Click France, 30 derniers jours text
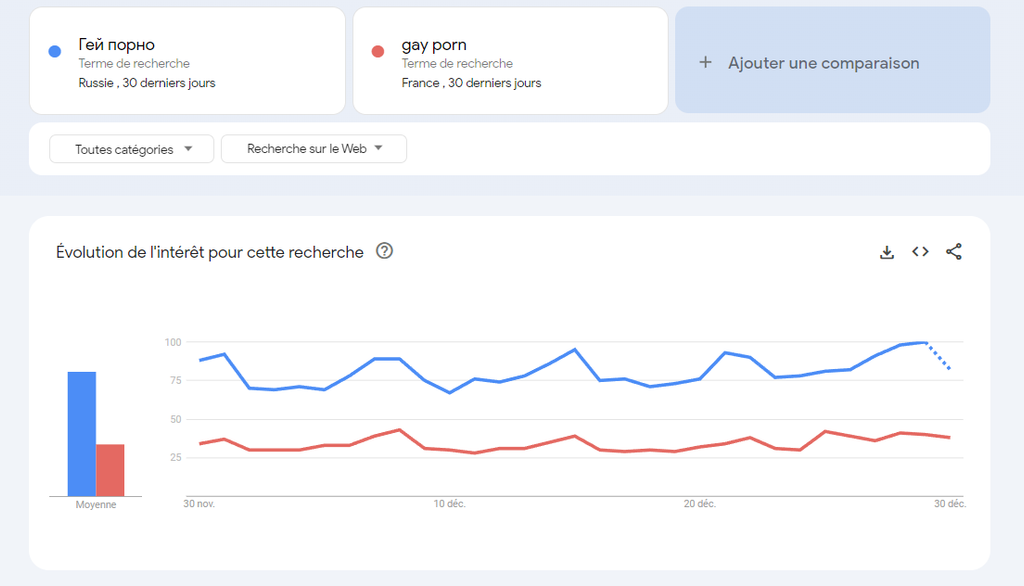The image size is (1024, 586). pyautogui.click(x=471, y=83)
